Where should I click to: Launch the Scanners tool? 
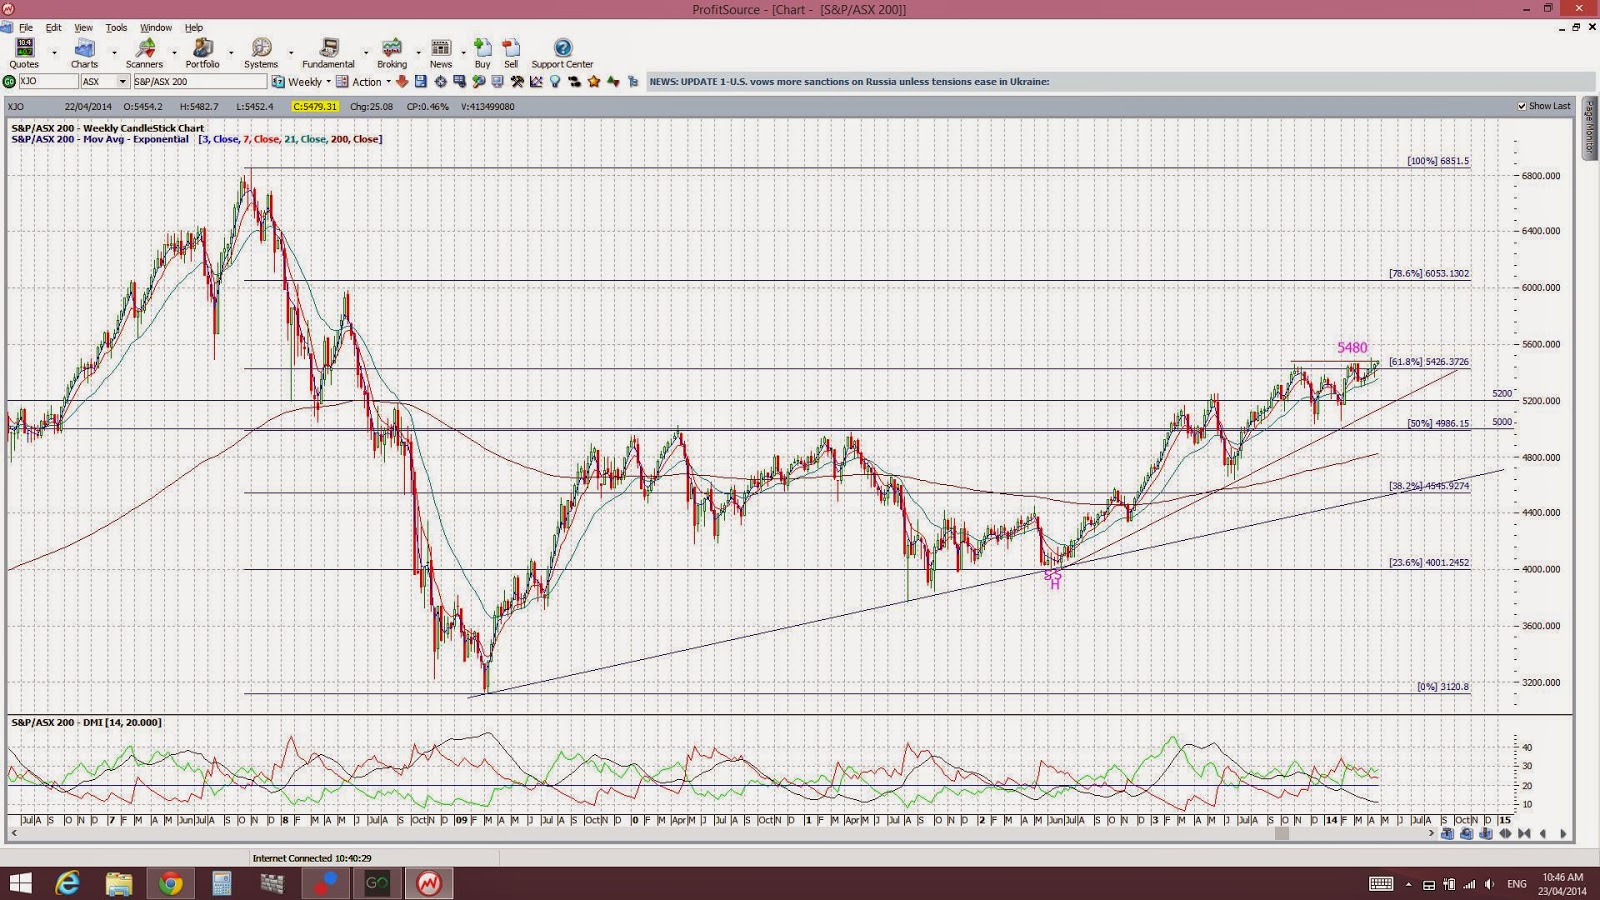(x=144, y=53)
